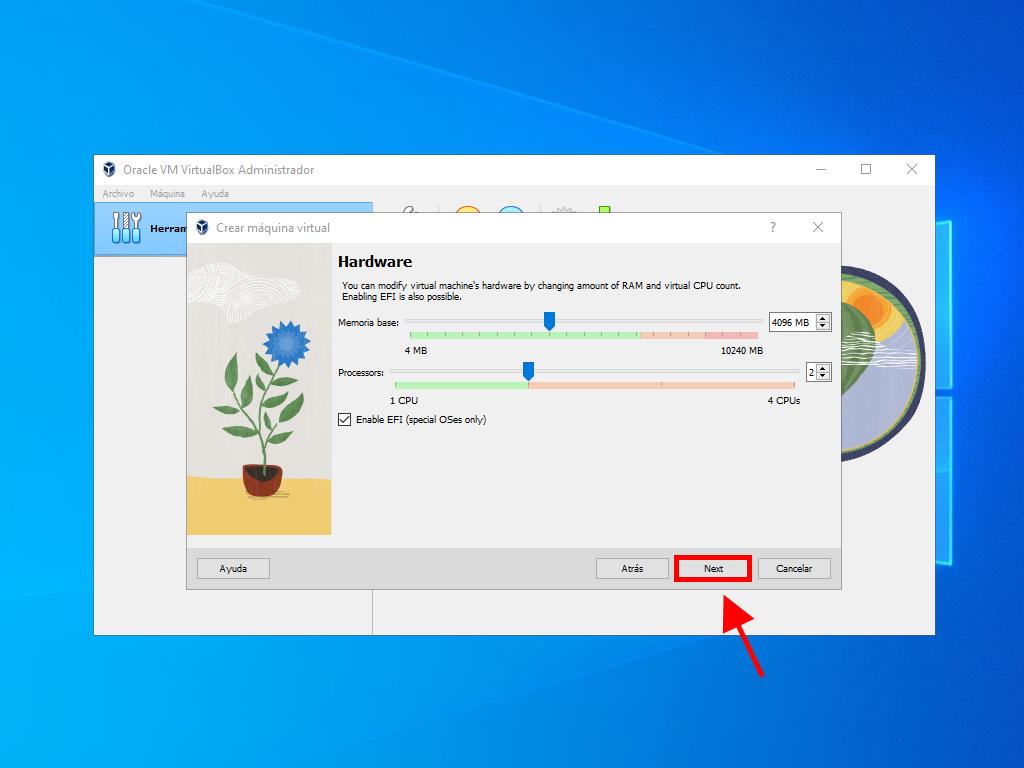Open the Máquina menu

coord(167,194)
